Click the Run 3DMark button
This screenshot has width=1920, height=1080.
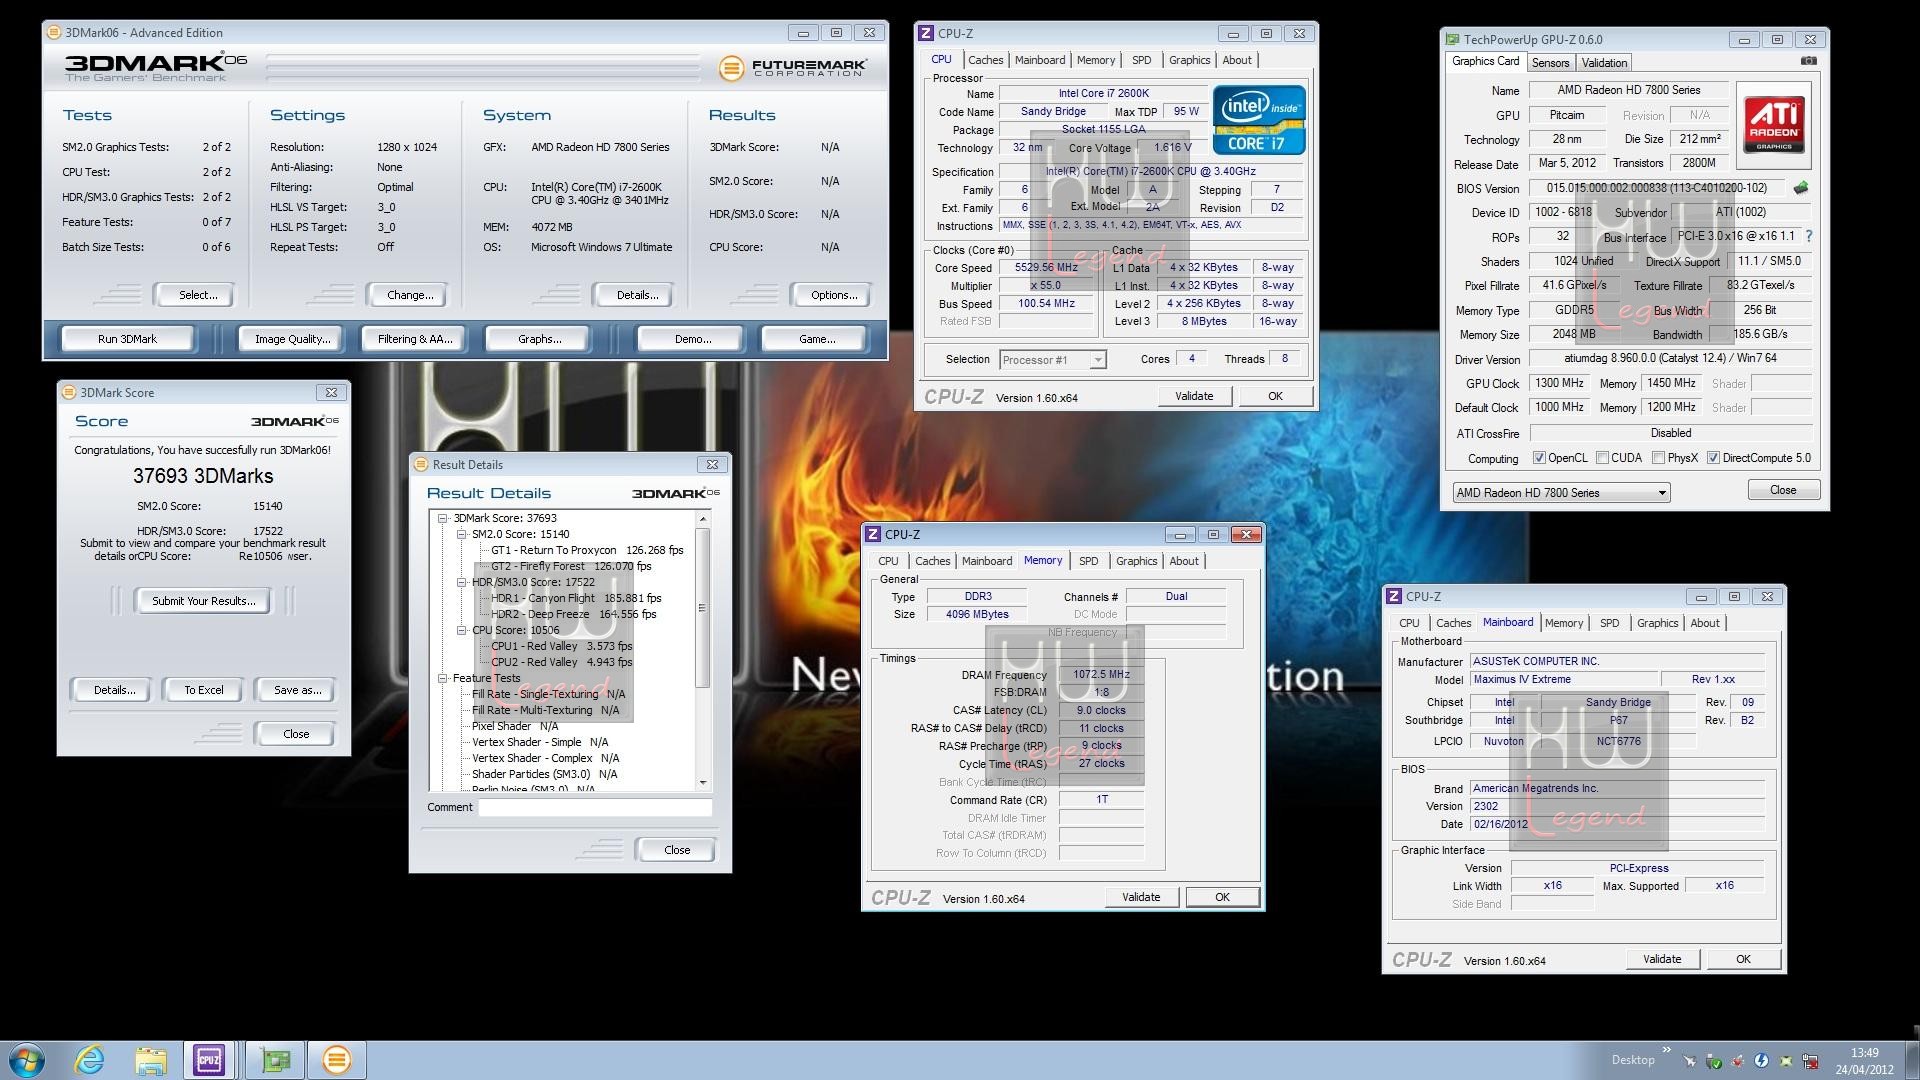coord(127,339)
